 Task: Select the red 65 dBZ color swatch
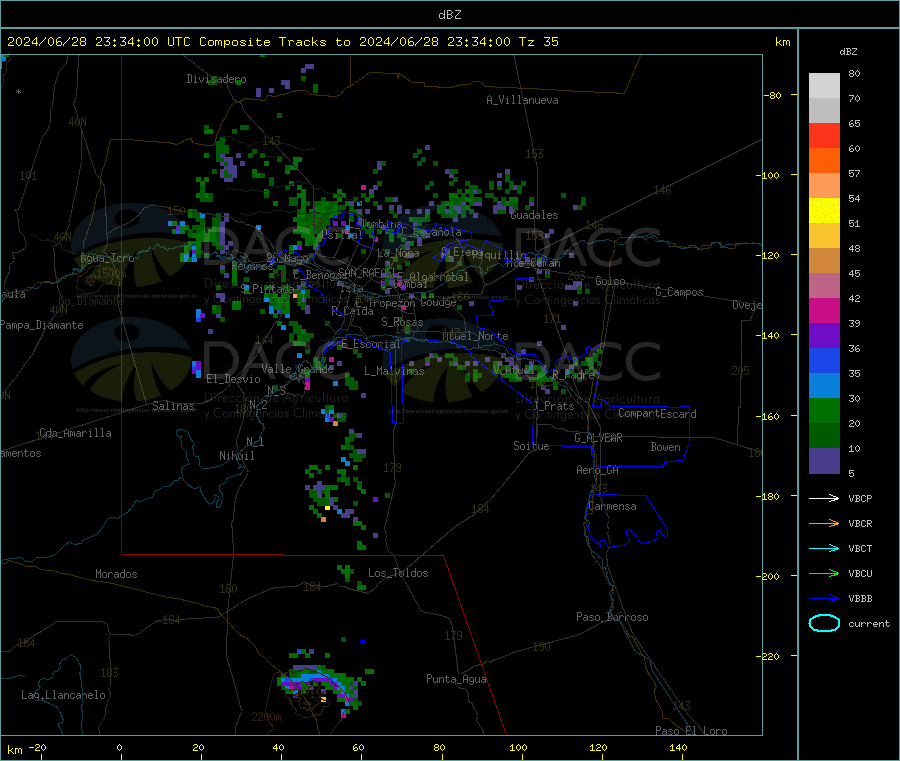pos(824,135)
